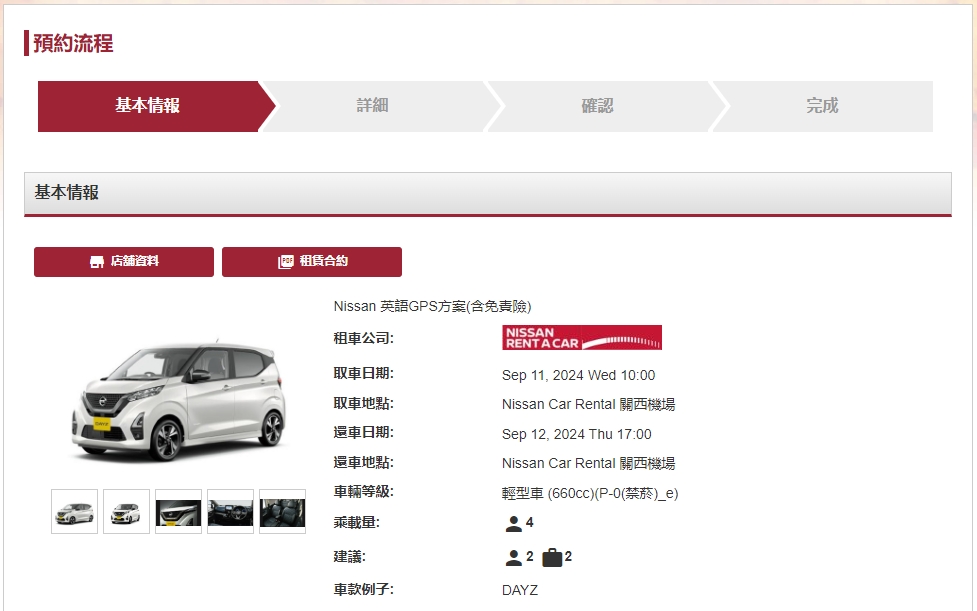
Task: Select the 詳細 step tab
Action: [x=373, y=106]
